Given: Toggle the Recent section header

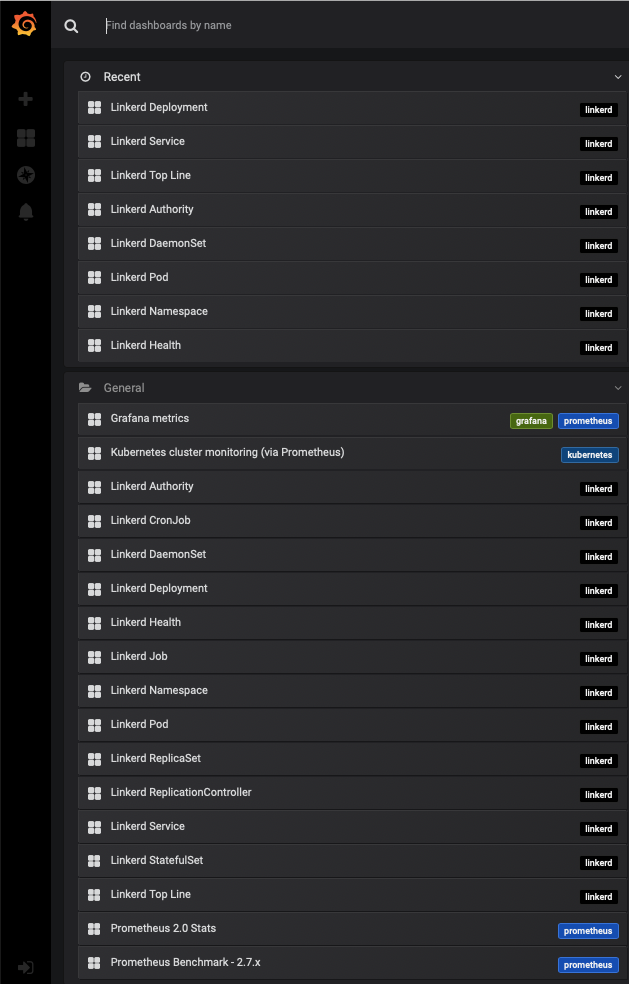Looking at the screenshot, I should [346, 77].
